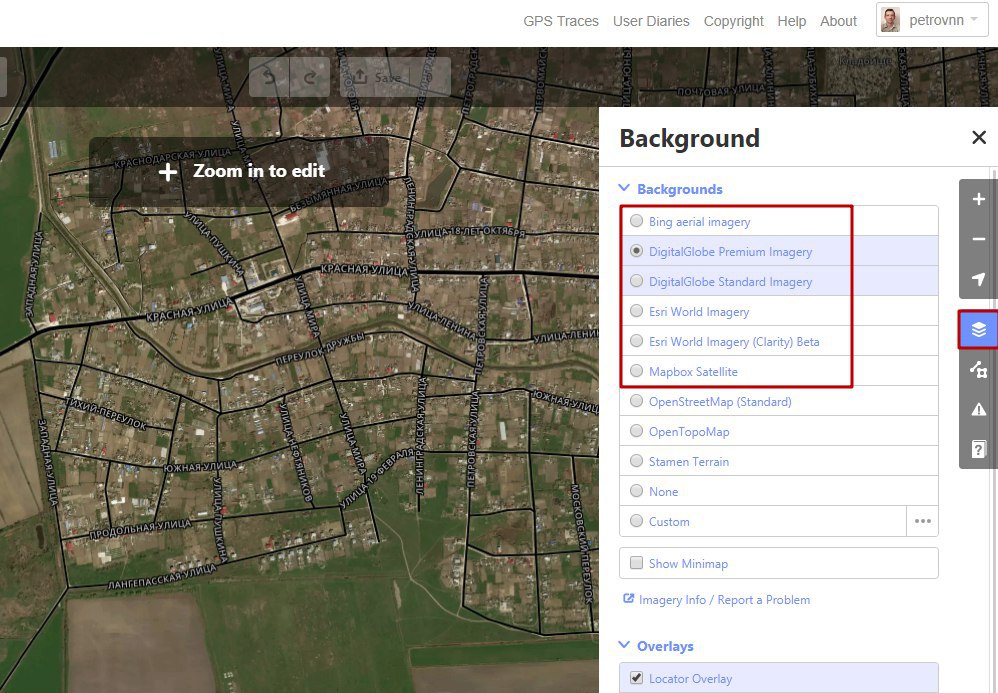Click the 'Краснодарская улица' street label
998x693 pixels.
[x=172, y=158]
